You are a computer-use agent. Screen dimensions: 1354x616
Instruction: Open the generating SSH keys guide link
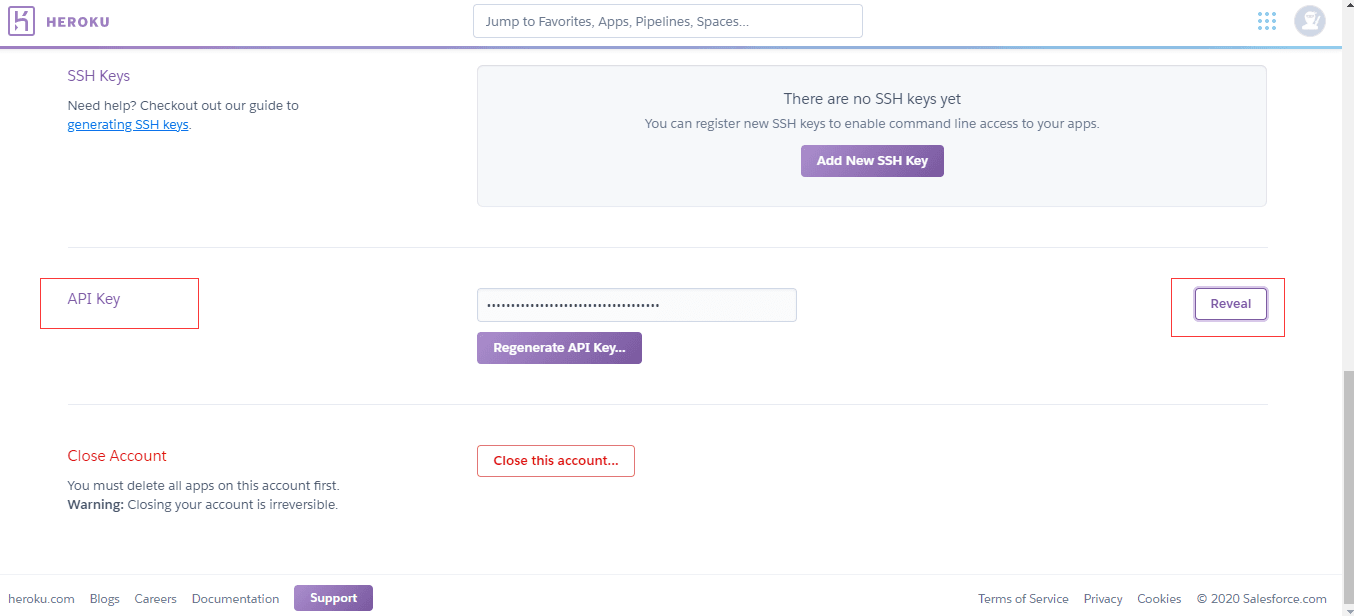[x=128, y=125]
